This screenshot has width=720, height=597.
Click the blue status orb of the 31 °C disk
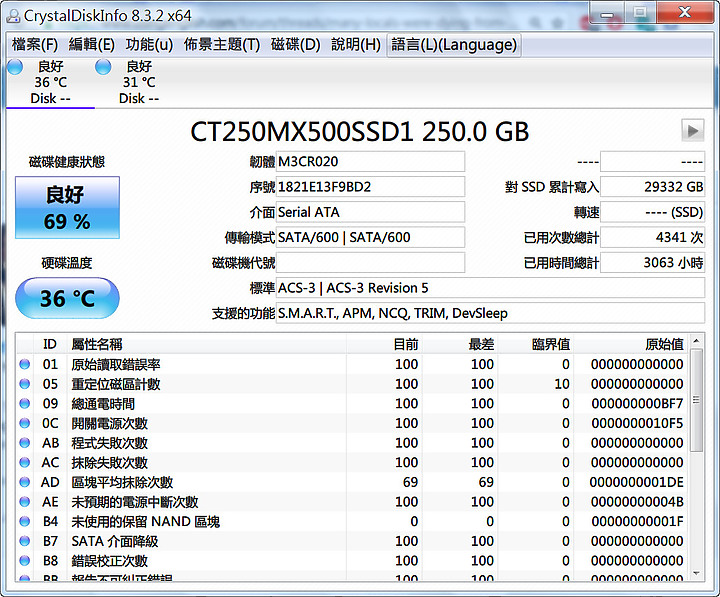coord(103,67)
